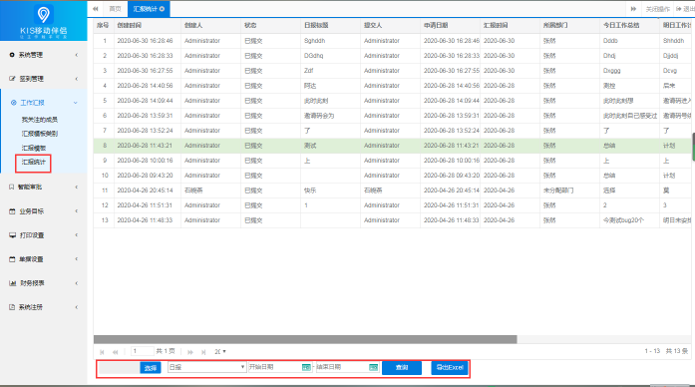Click the 签到管理 edit icon in sidebar
This screenshot has width=695, height=387.
[x=12, y=79]
